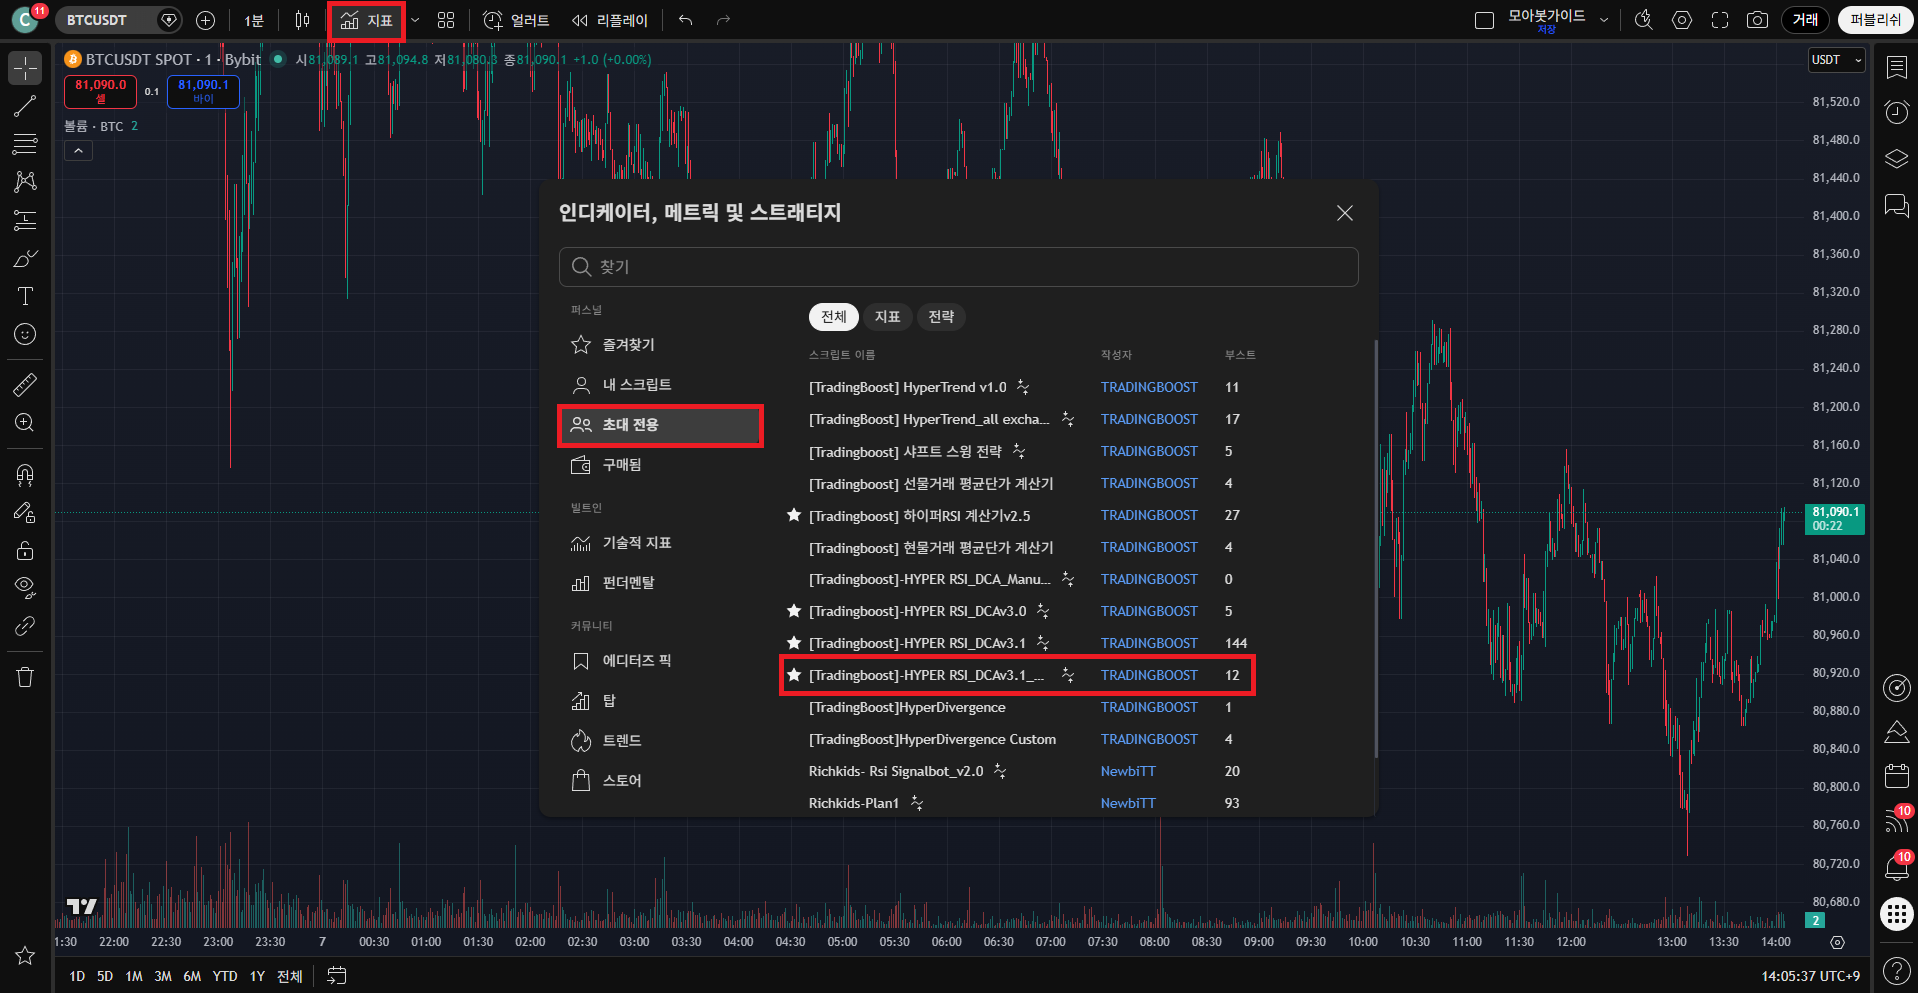Click the 퍼블리쉬 publish button
This screenshot has width=1918, height=993.
pyautogui.click(x=1875, y=20)
